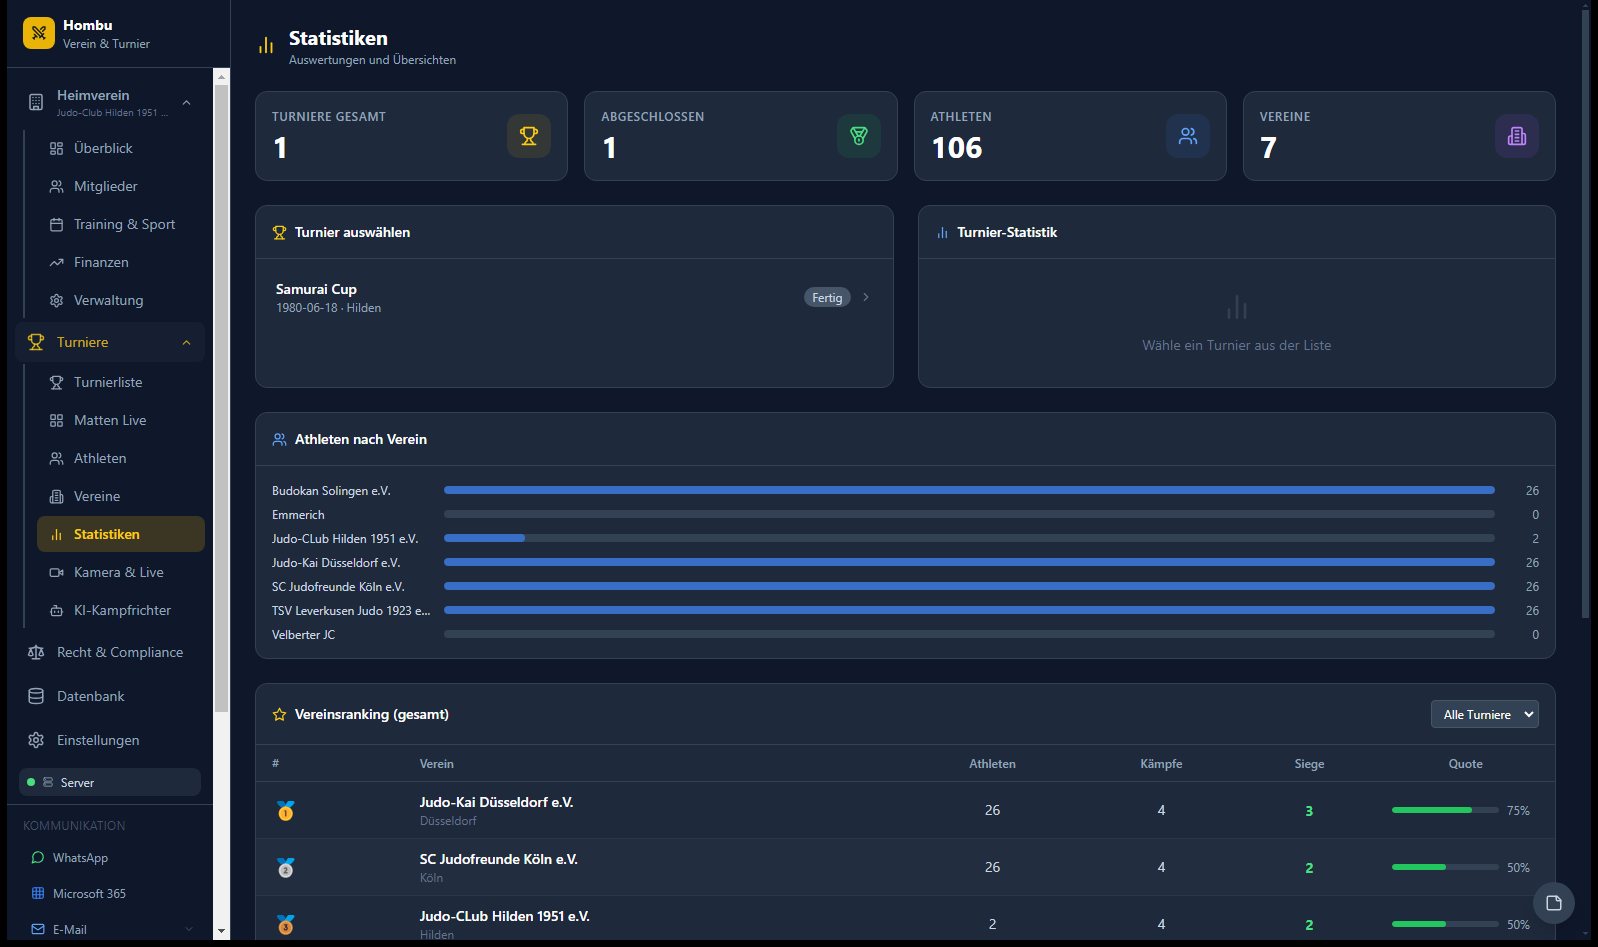1598x947 pixels.
Task: Open the Athleten sidebar entry
Action: (x=121, y=458)
